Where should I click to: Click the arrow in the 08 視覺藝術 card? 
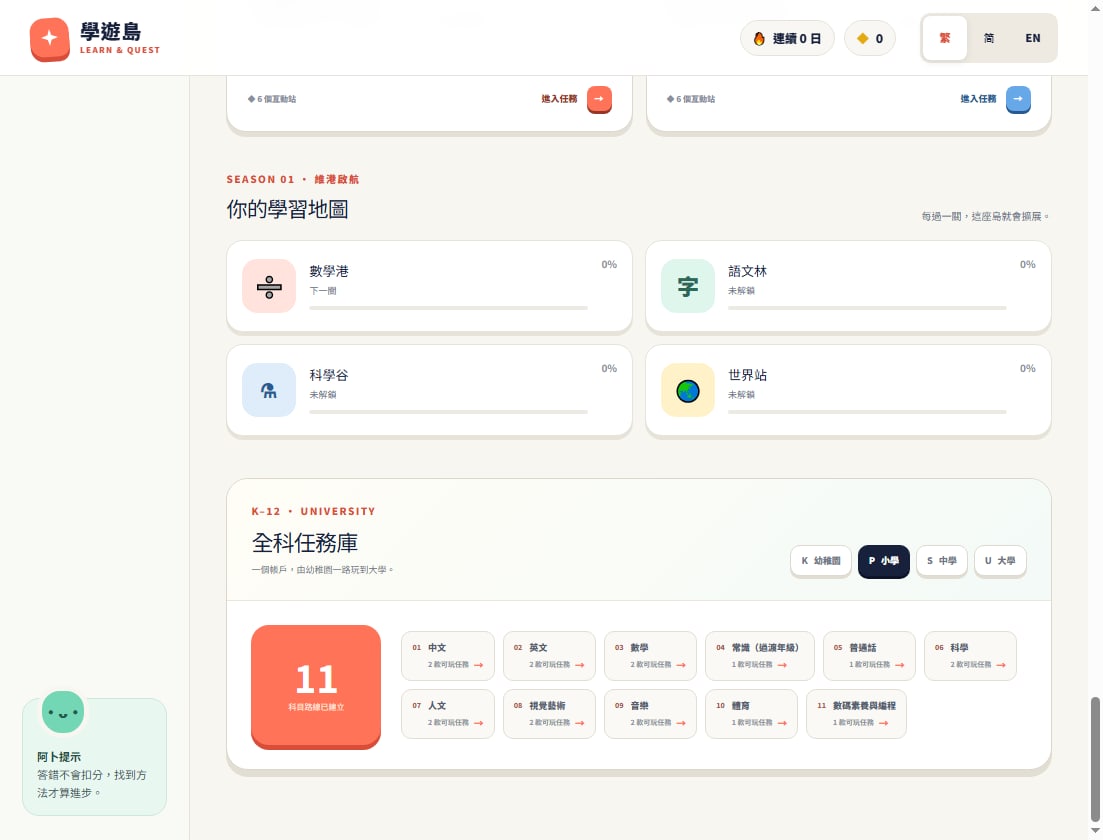point(580,723)
